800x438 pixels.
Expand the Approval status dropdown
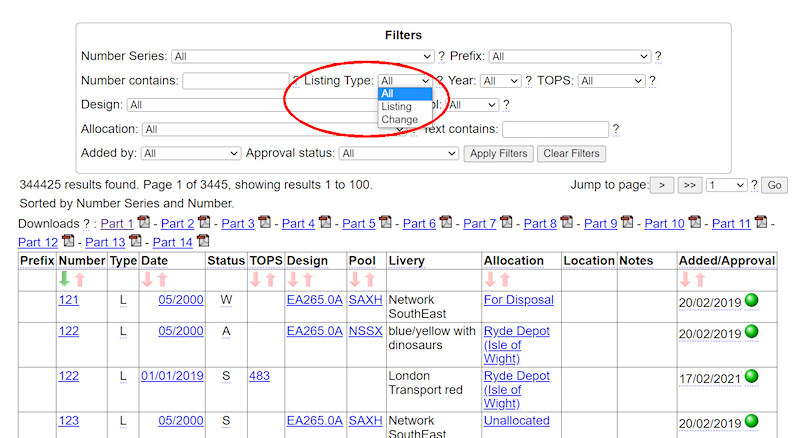click(x=398, y=154)
